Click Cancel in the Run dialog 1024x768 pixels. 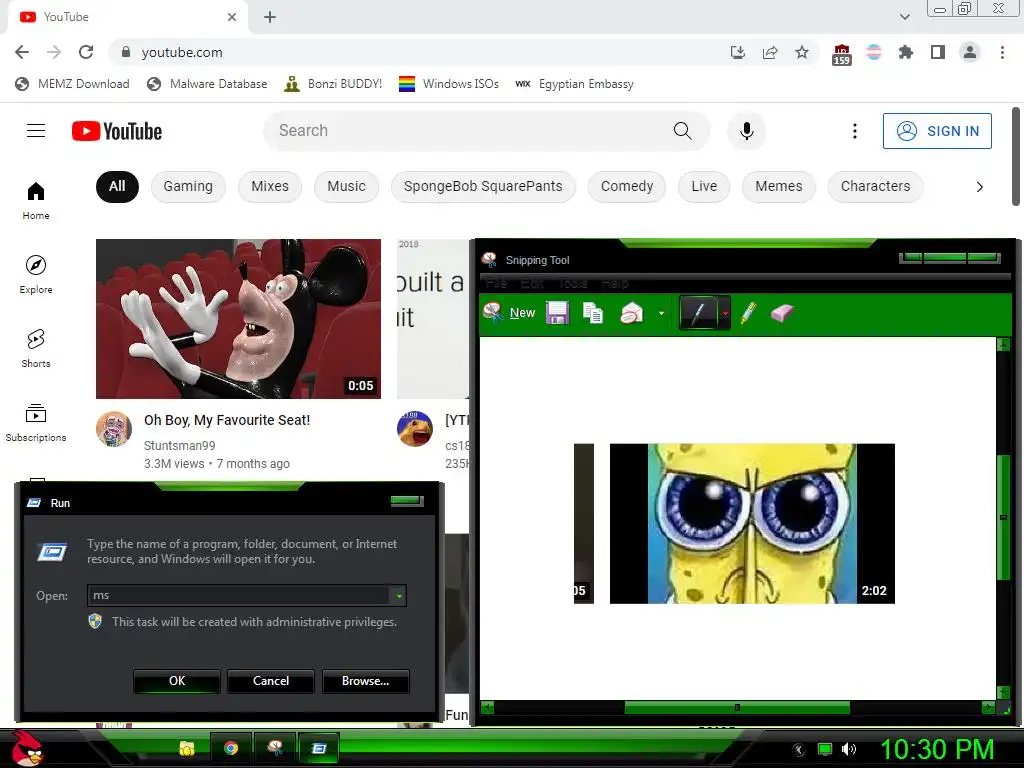pyautogui.click(x=271, y=680)
